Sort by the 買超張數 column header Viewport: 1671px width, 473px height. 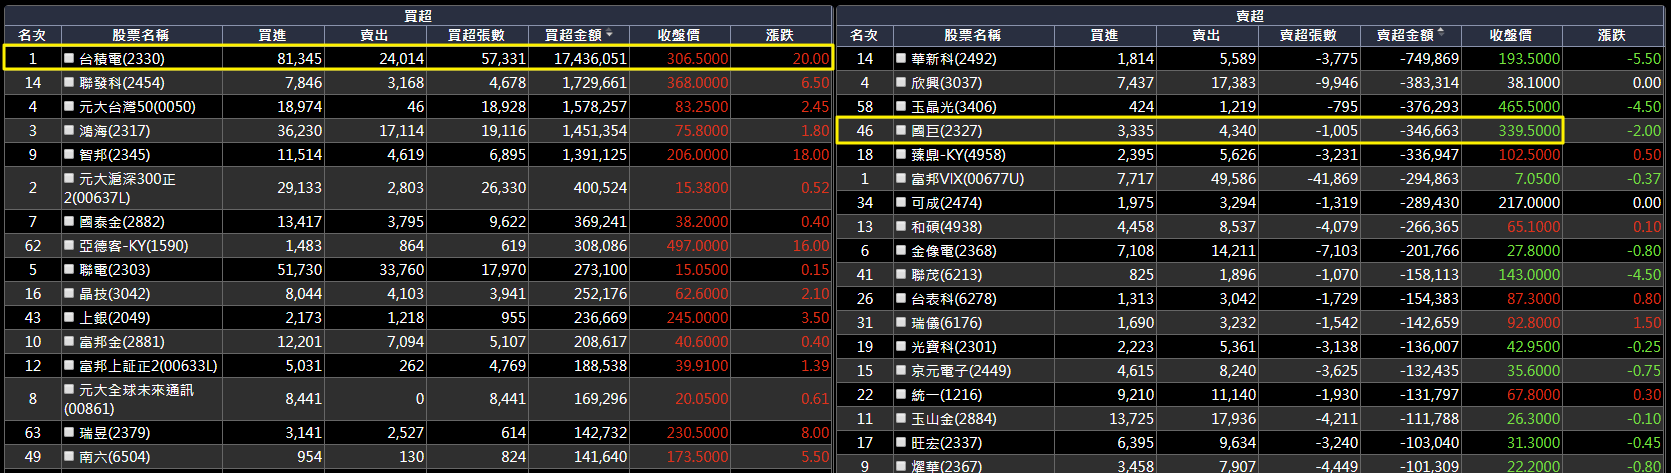click(476, 35)
